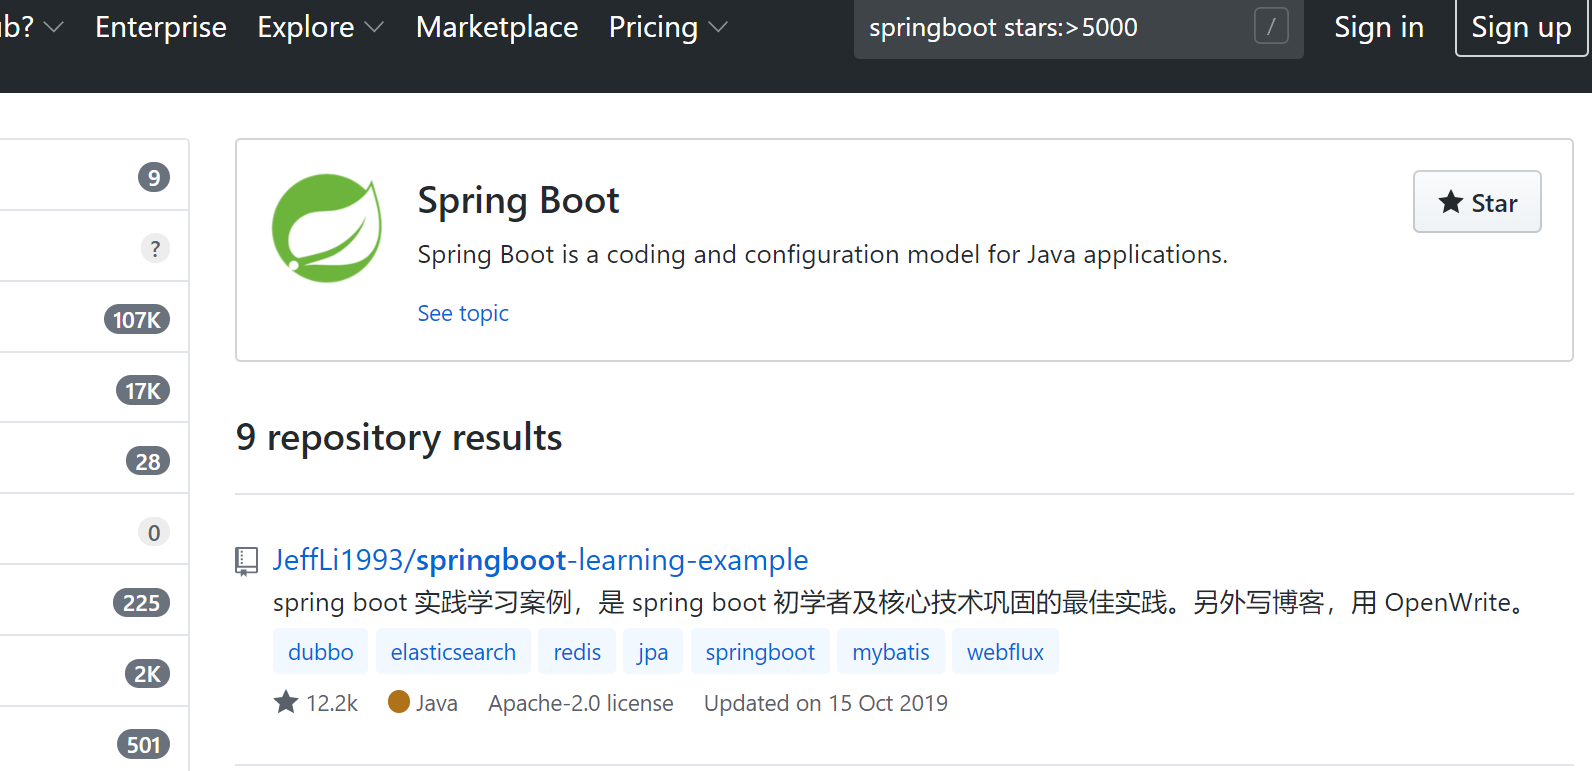The height and width of the screenshot is (771, 1592).
Task: Click the See topic link
Action: 463,313
